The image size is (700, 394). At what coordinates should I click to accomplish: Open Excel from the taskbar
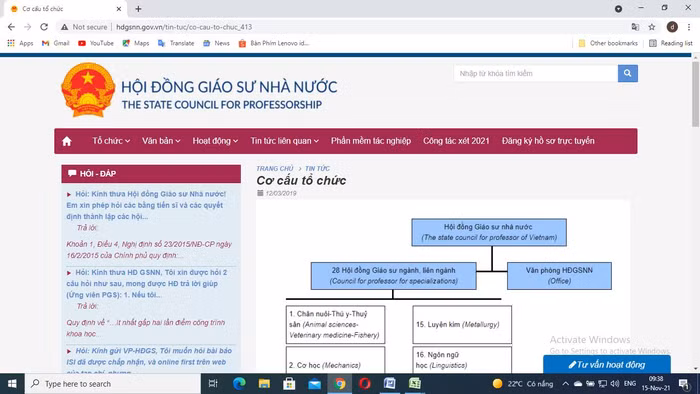(415, 384)
